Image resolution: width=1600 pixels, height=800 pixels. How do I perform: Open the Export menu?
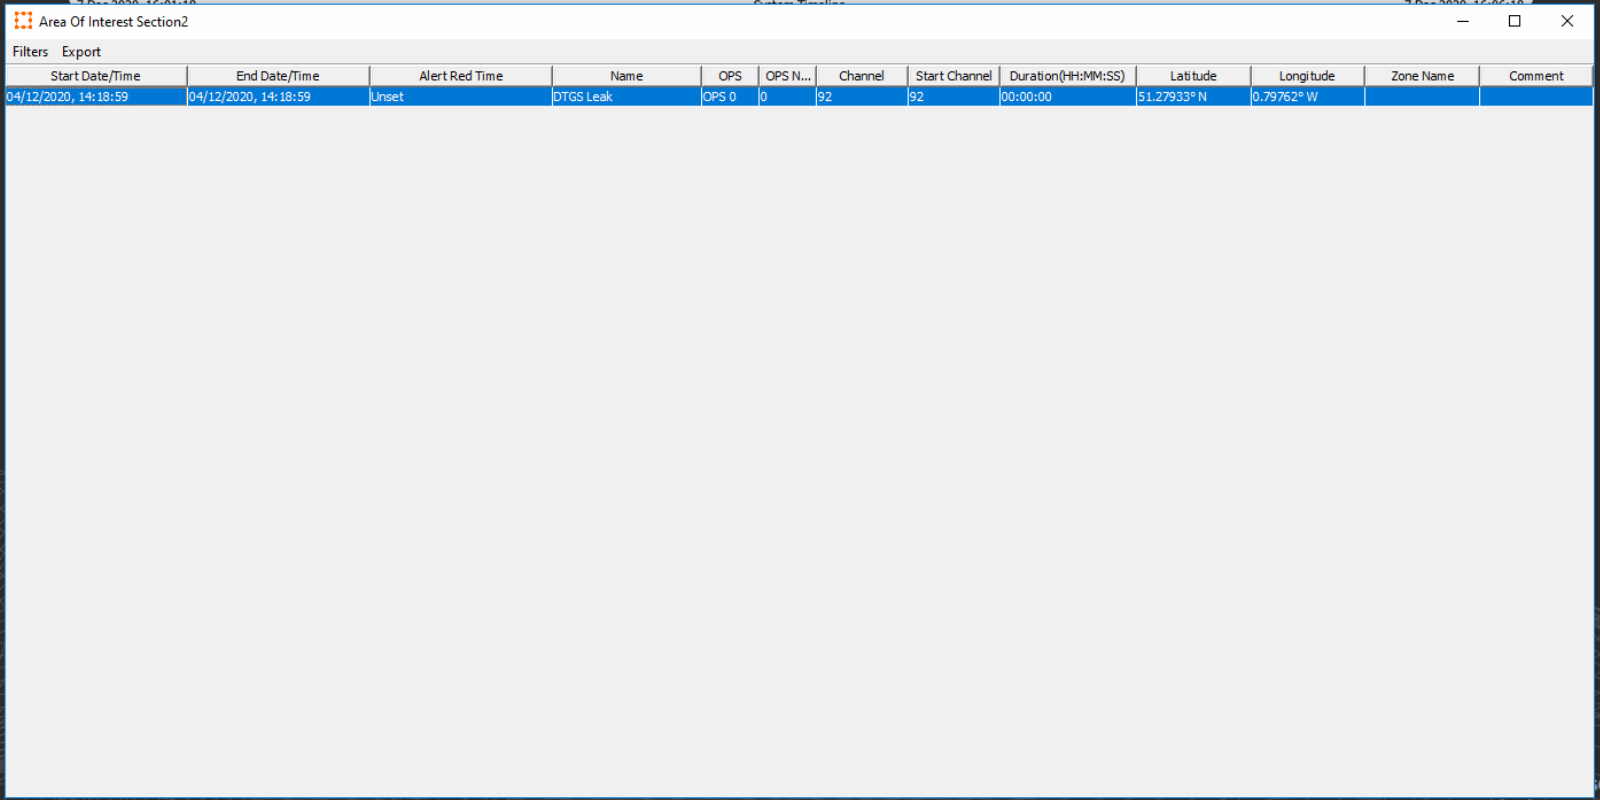tap(81, 52)
